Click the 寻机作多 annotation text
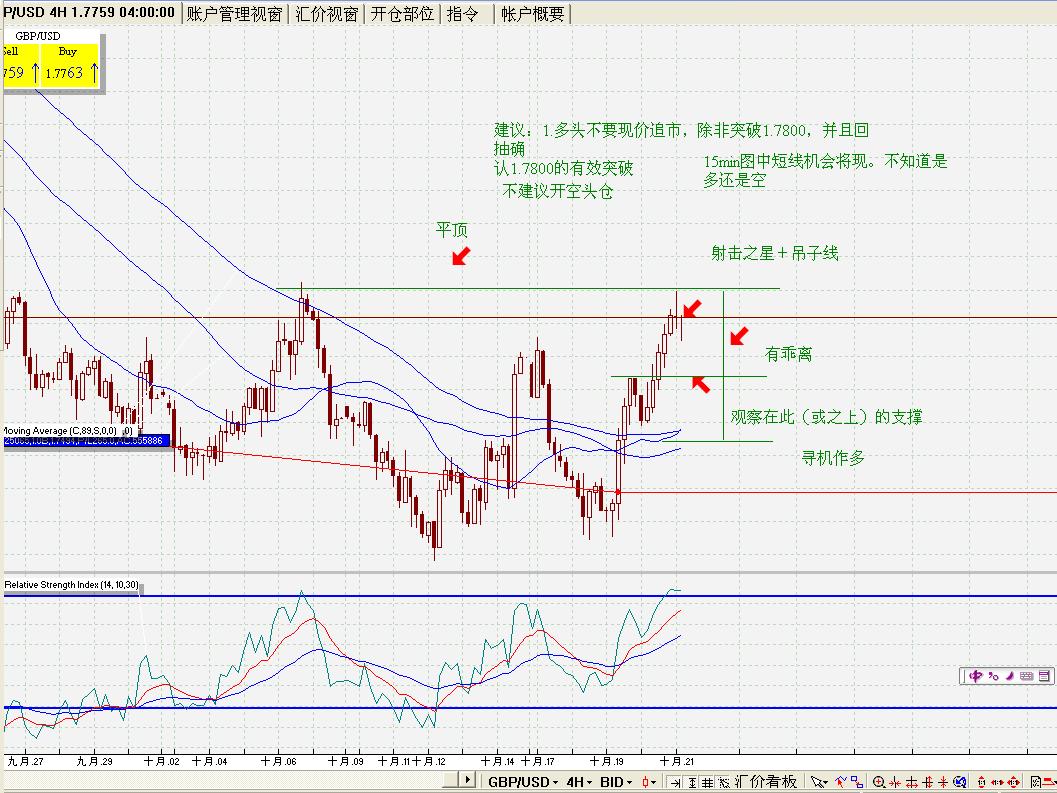 tap(833, 458)
